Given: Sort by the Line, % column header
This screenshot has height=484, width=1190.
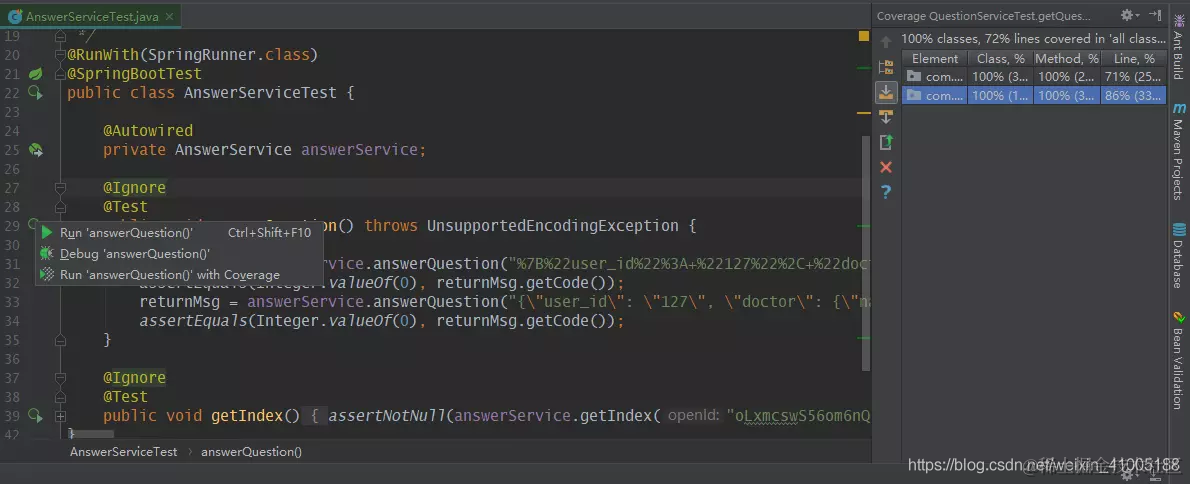Looking at the screenshot, I should (x=1134, y=58).
